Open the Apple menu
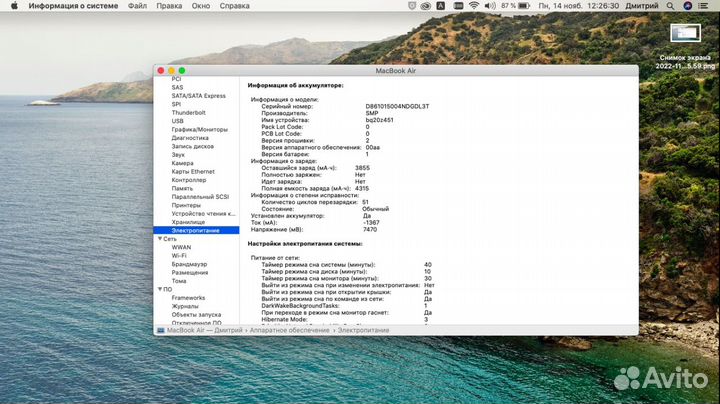The width and height of the screenshot is (720, 404). [14, 6]
